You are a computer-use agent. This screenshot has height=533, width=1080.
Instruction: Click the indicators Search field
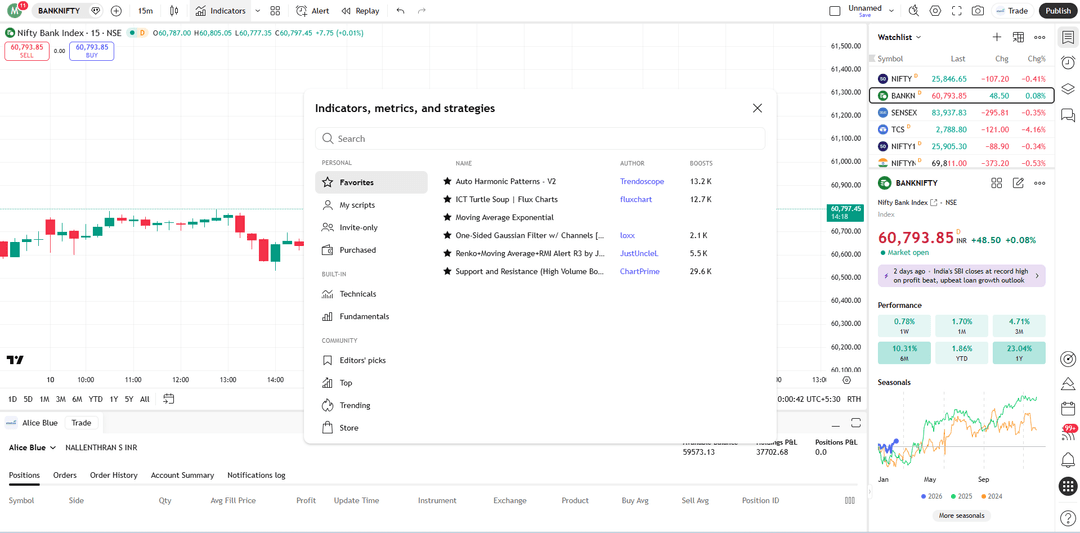click(x=540, y=138)
